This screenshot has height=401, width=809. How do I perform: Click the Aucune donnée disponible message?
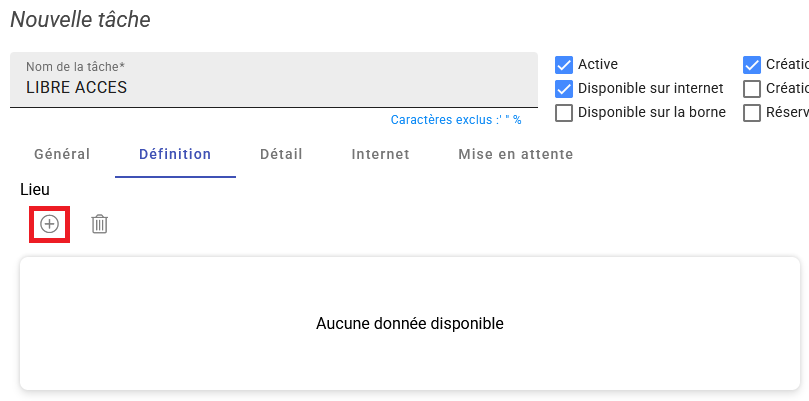tap(409, 323)
